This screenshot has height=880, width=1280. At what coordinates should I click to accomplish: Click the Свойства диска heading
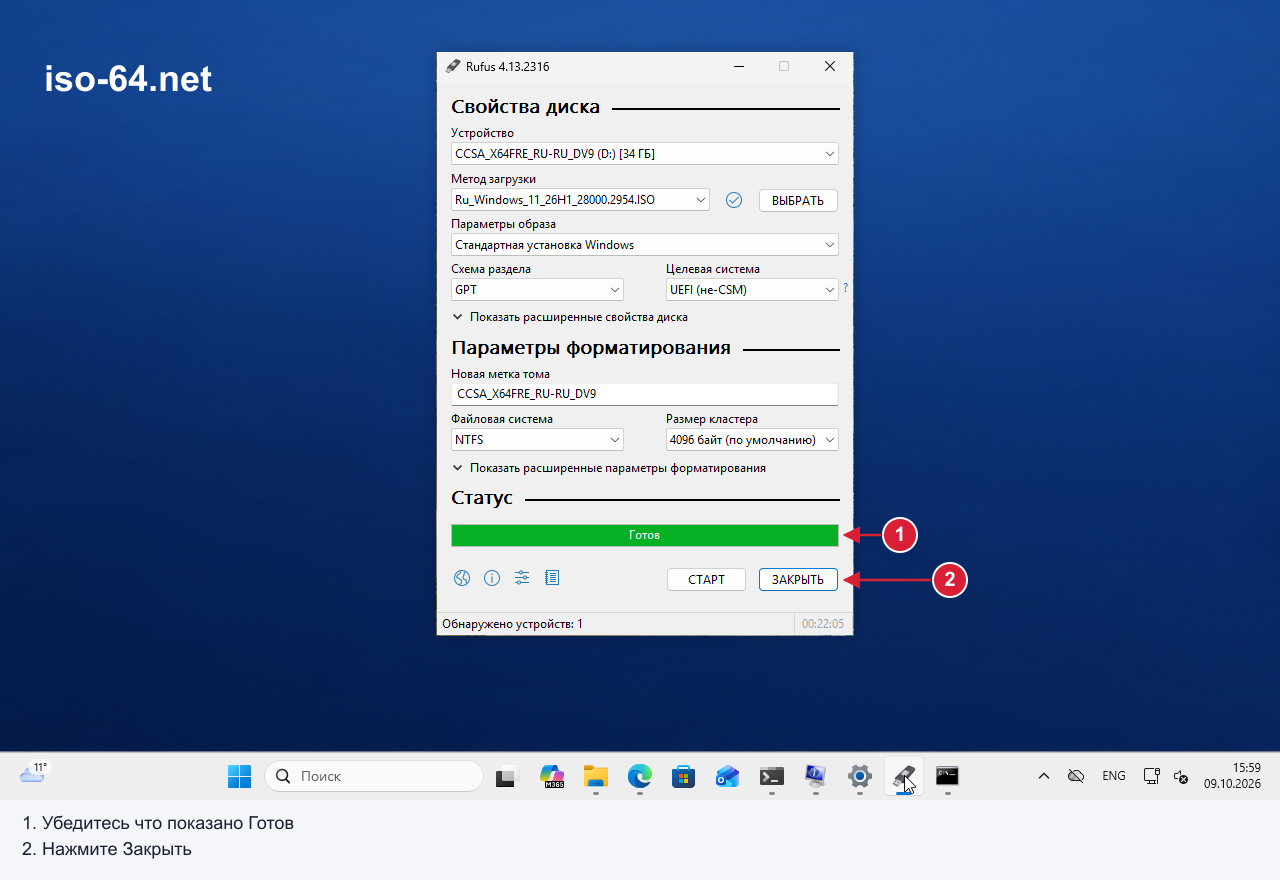[526, 108]
